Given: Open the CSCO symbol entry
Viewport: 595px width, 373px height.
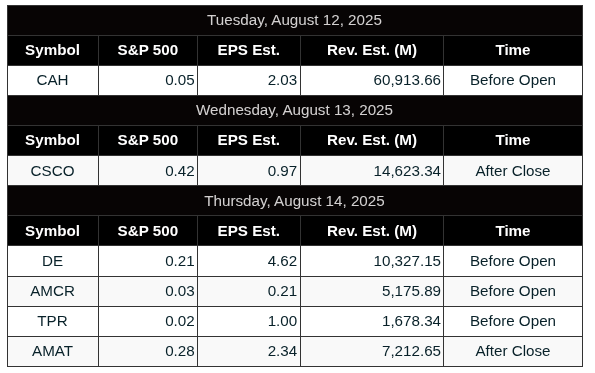Looking at the screenshot, I should pos(52,171).
